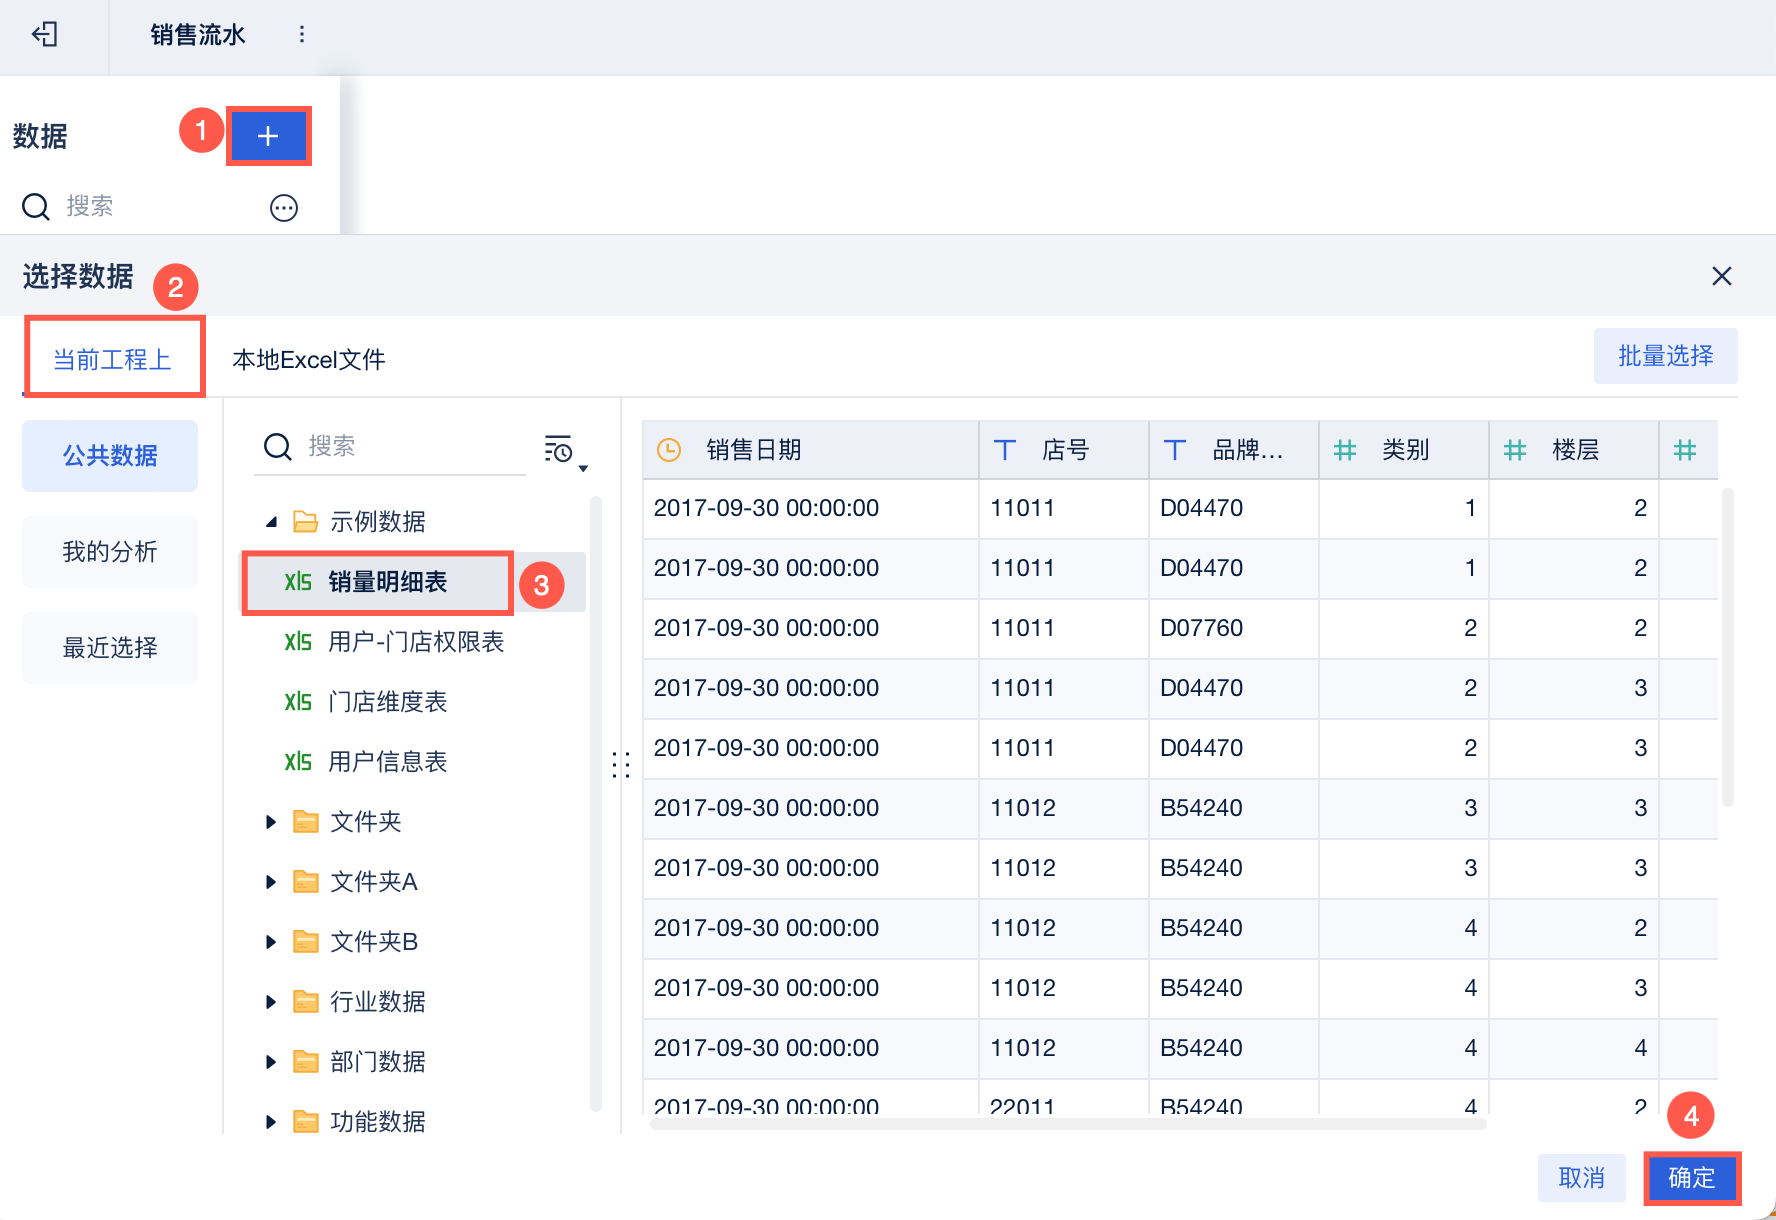
Task: Click the 销售日期 column header
Action: (810, 450)
